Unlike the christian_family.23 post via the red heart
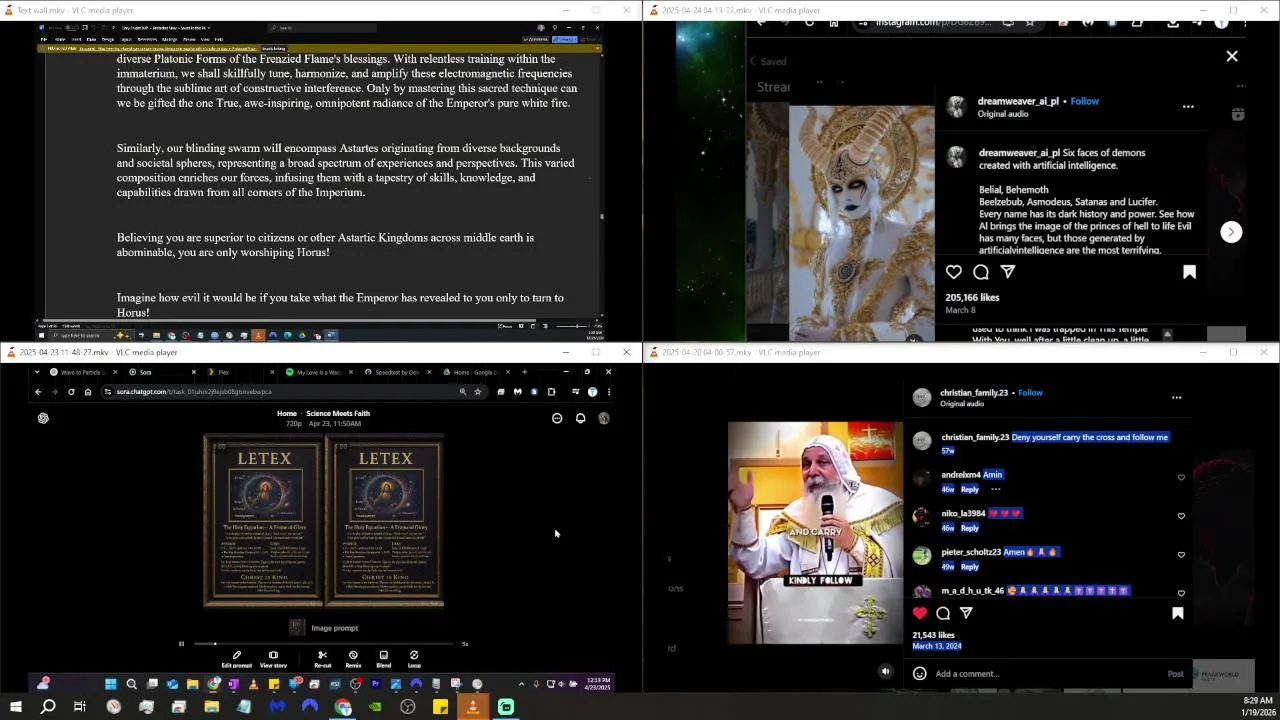This screenshot has width=1280, height=720. click(x=920, y=613)
